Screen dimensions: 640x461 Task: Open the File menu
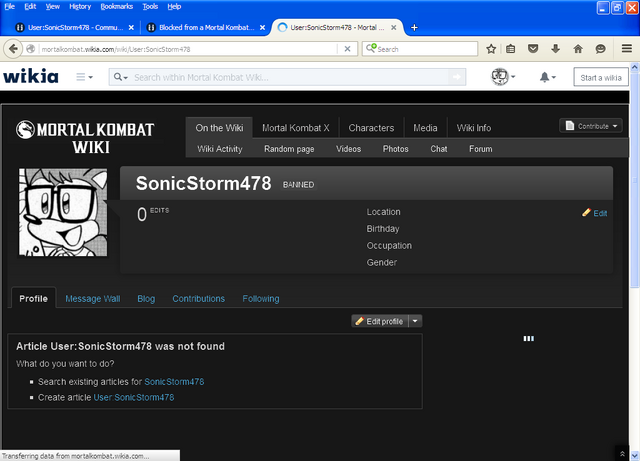point(9,7)
